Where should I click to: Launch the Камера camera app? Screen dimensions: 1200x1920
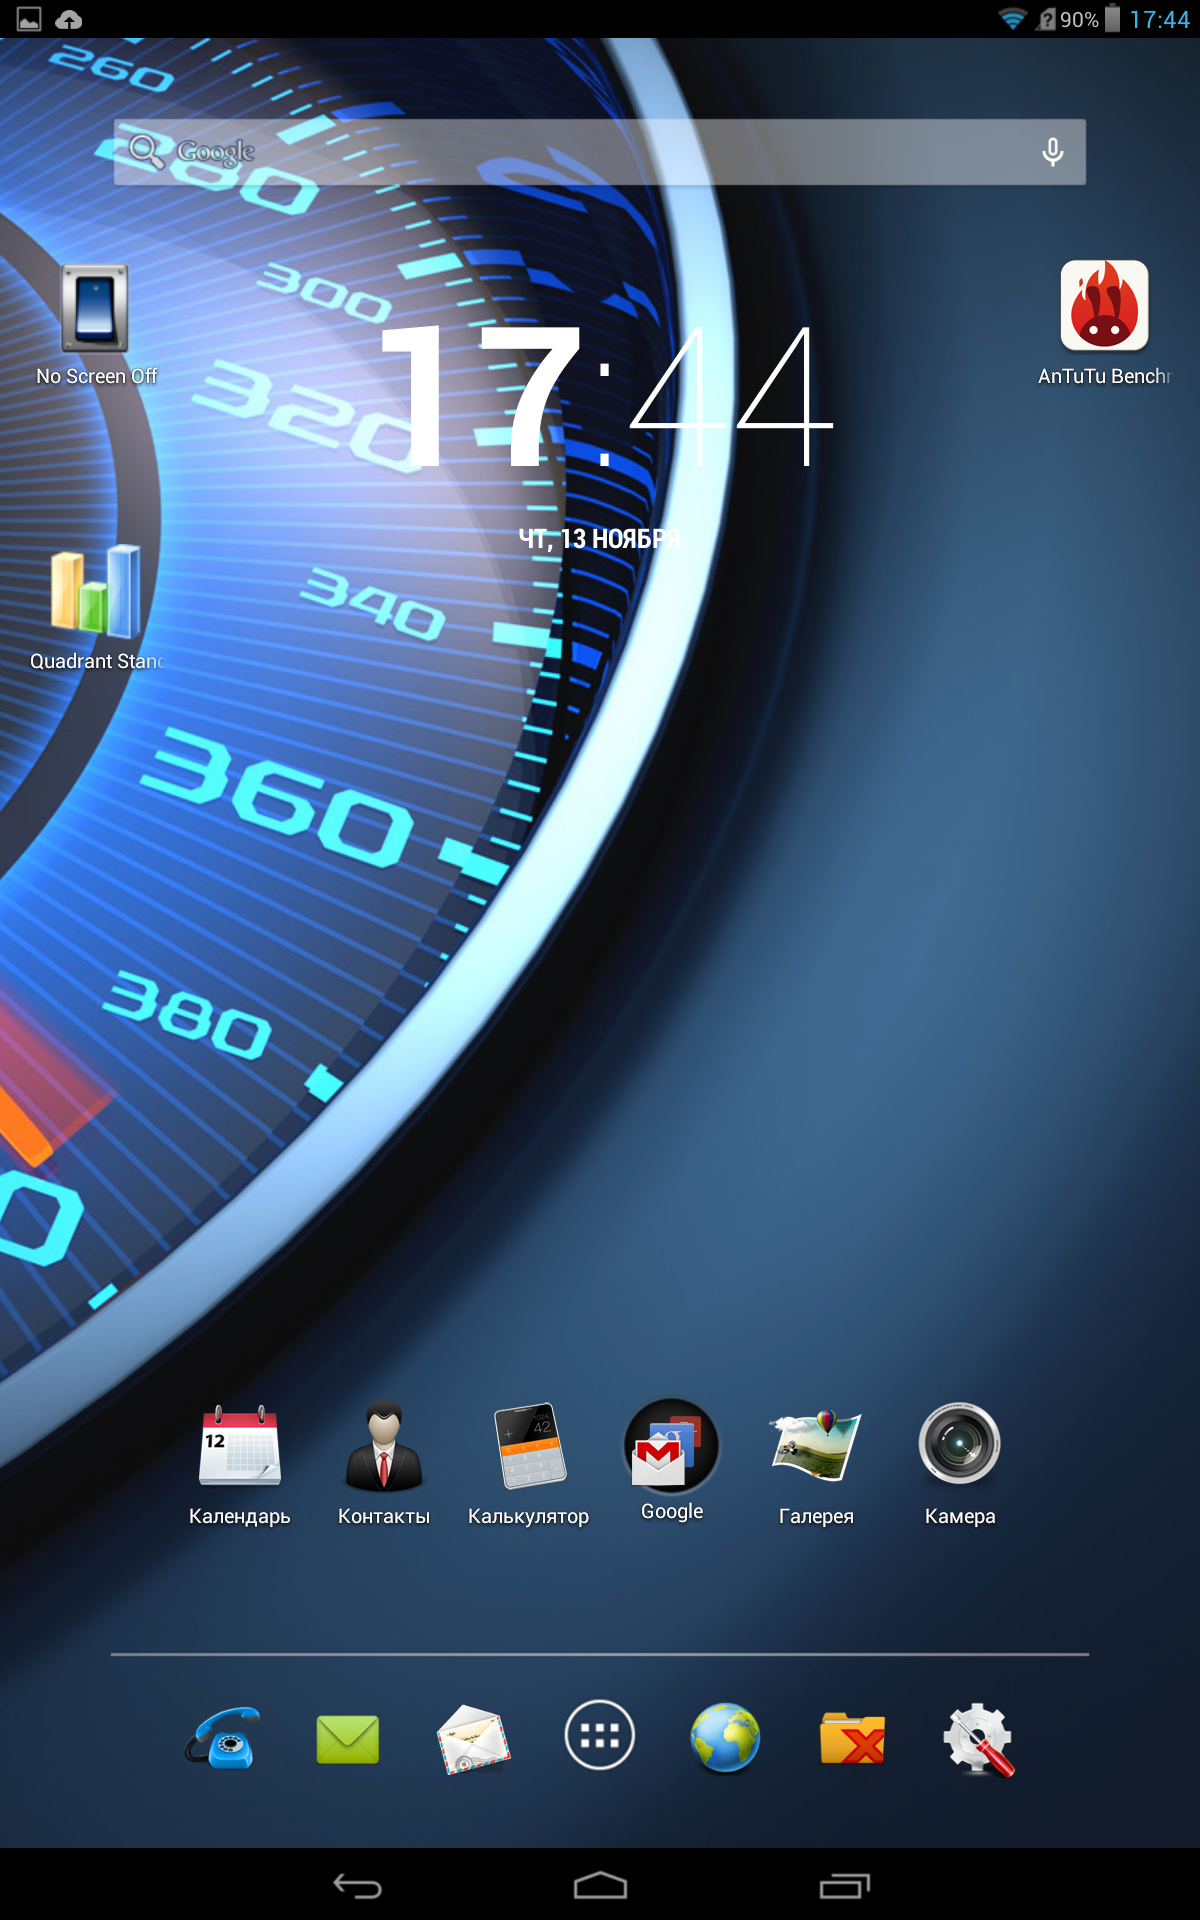point(959,1446)
